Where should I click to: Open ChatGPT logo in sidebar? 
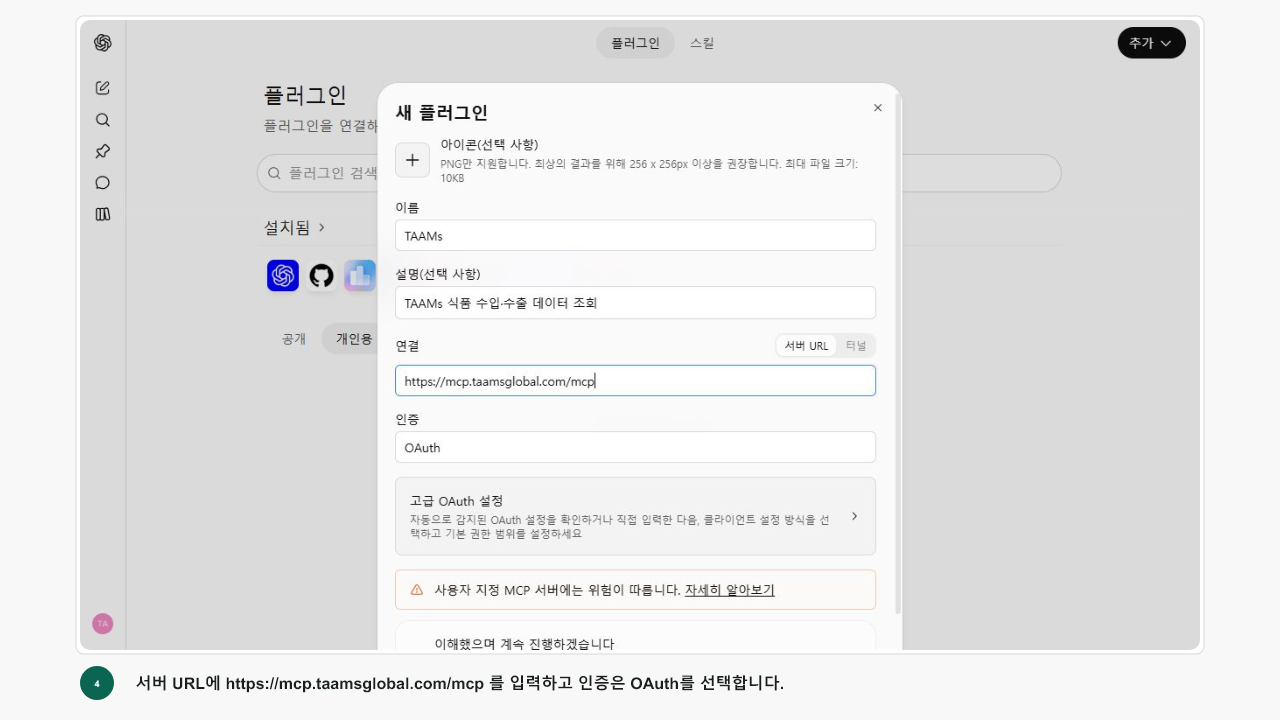point(102,43)
